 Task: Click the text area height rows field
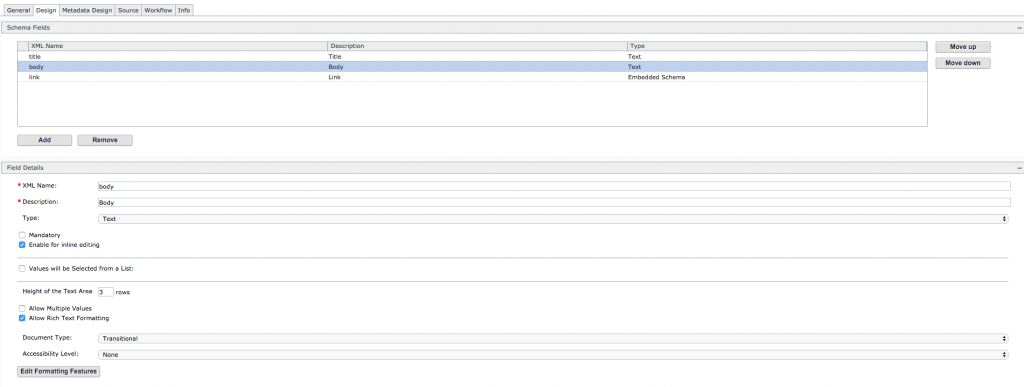click(x=106, y=292)
